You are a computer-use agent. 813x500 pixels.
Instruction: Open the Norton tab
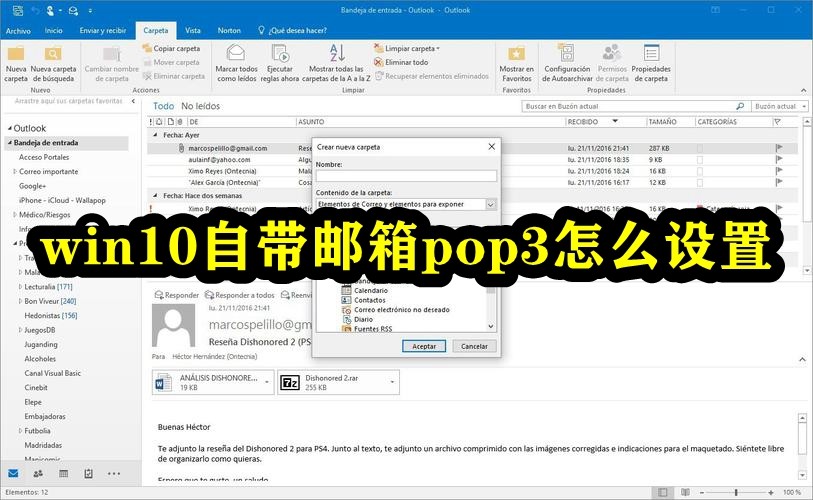pos(229,31)
